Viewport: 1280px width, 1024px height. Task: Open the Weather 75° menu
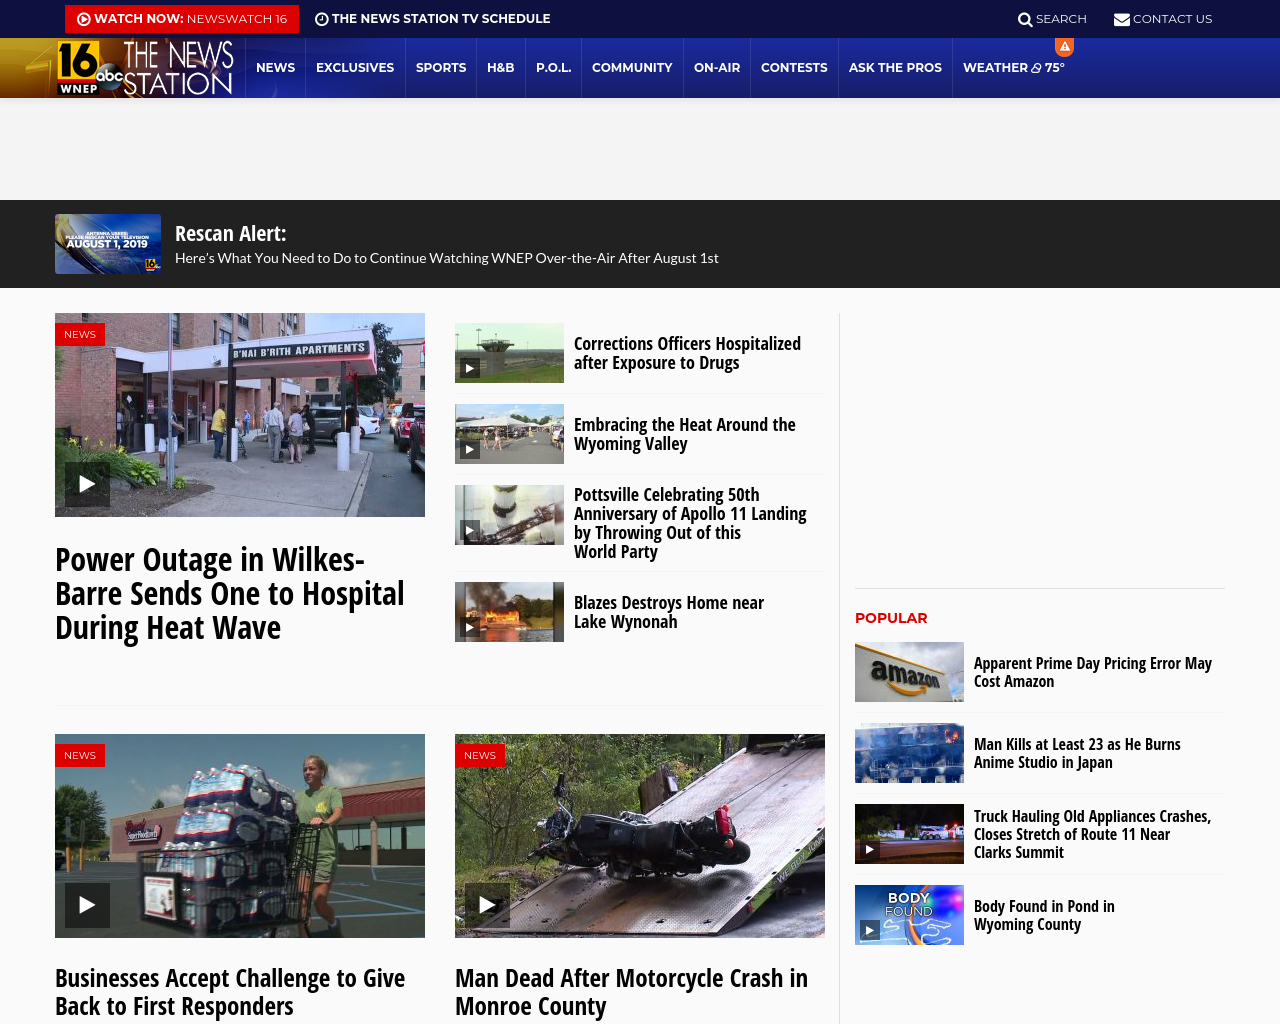(x=1014, y=68)
